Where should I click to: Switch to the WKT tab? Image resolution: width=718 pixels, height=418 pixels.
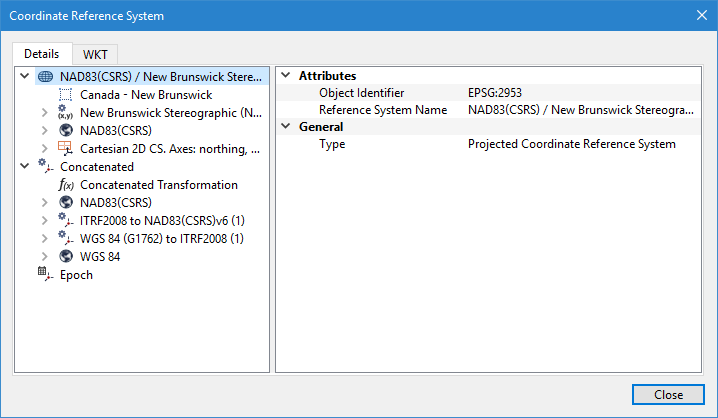(x=95, y=54)
